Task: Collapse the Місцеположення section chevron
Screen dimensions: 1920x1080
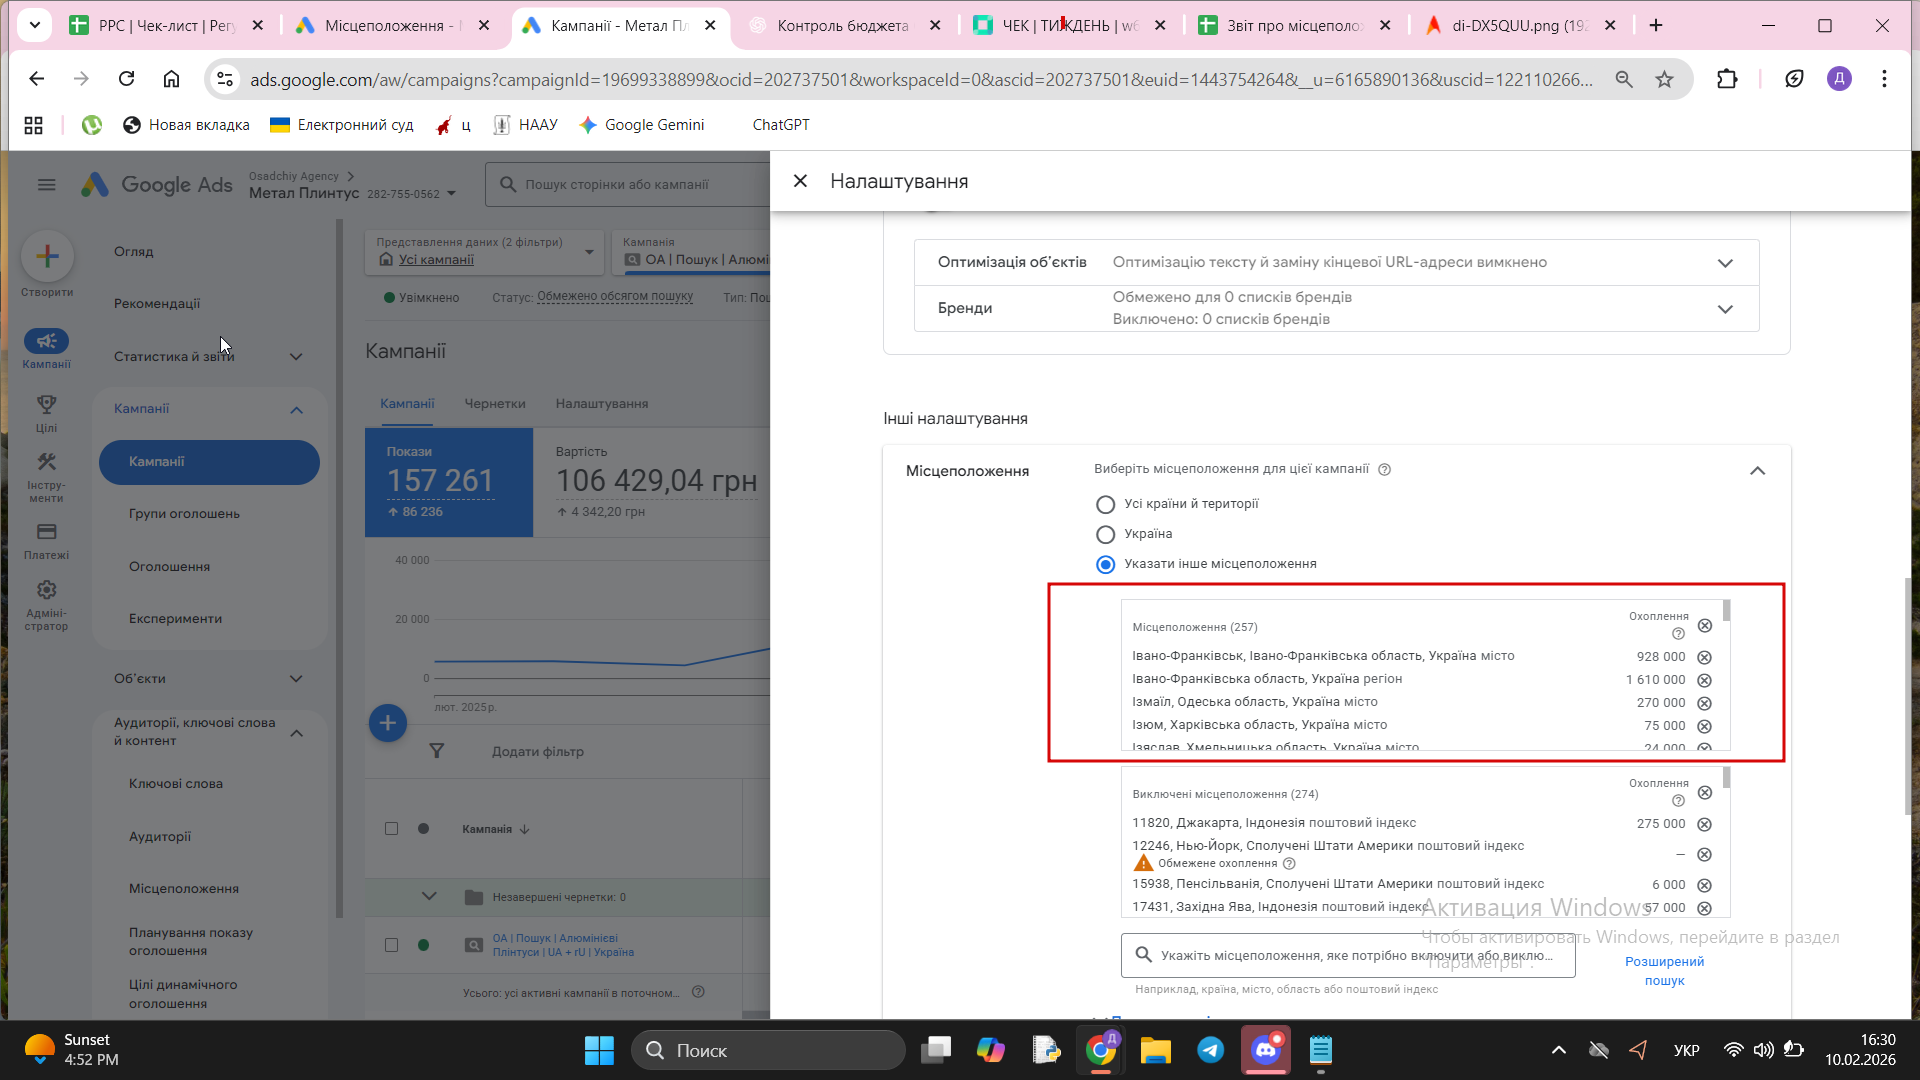Action: pos(1757,470)
